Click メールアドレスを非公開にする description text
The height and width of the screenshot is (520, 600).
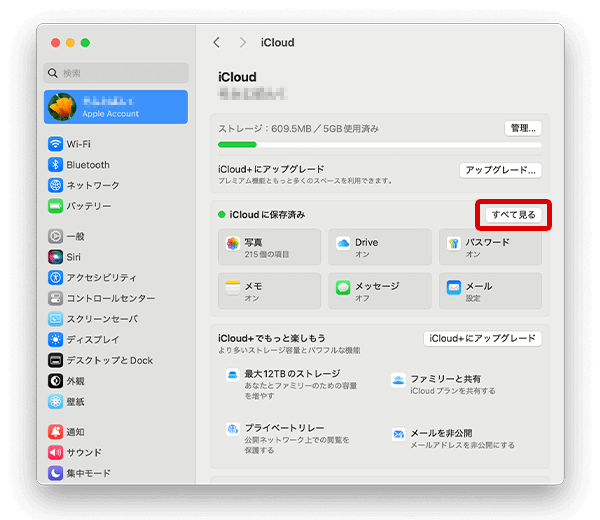coord(462,445)
